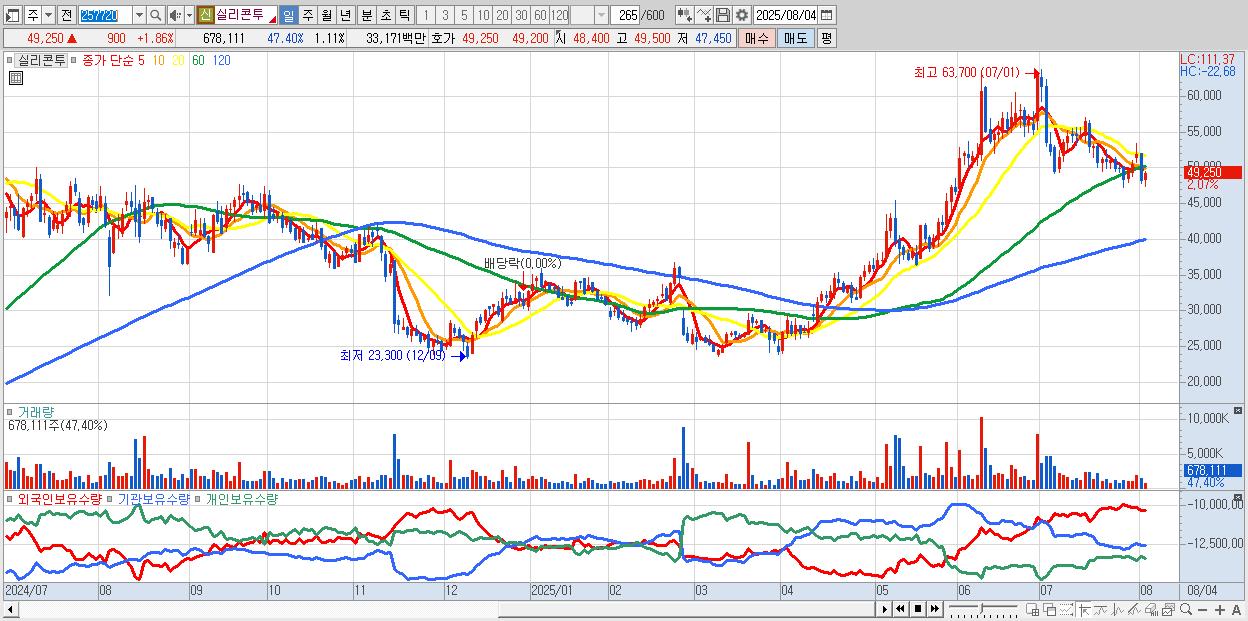Choose the 10 interval button
Viewport: 1248px width, 621px height.
pos(484,15)
